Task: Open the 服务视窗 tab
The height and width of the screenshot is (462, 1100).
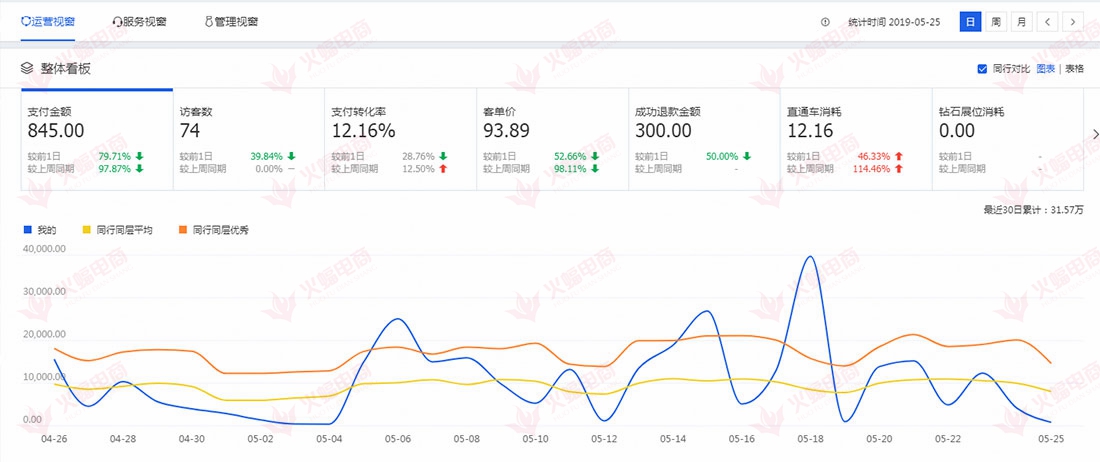Action: 142,21
